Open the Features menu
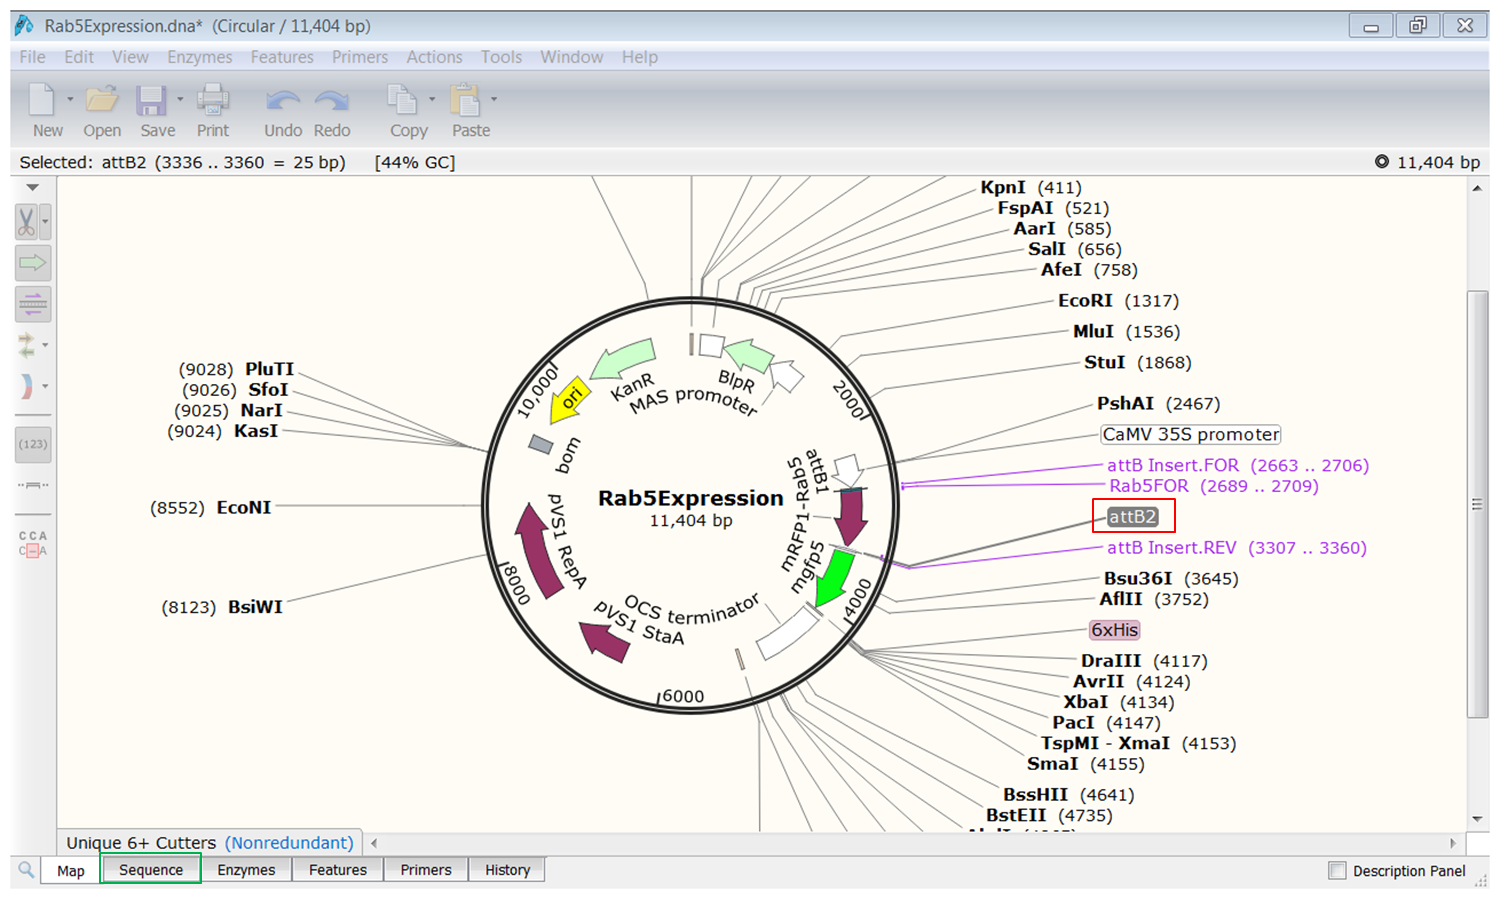This screenshot has width=1500, height=899. pyautogui.click(x=282, y=57)
